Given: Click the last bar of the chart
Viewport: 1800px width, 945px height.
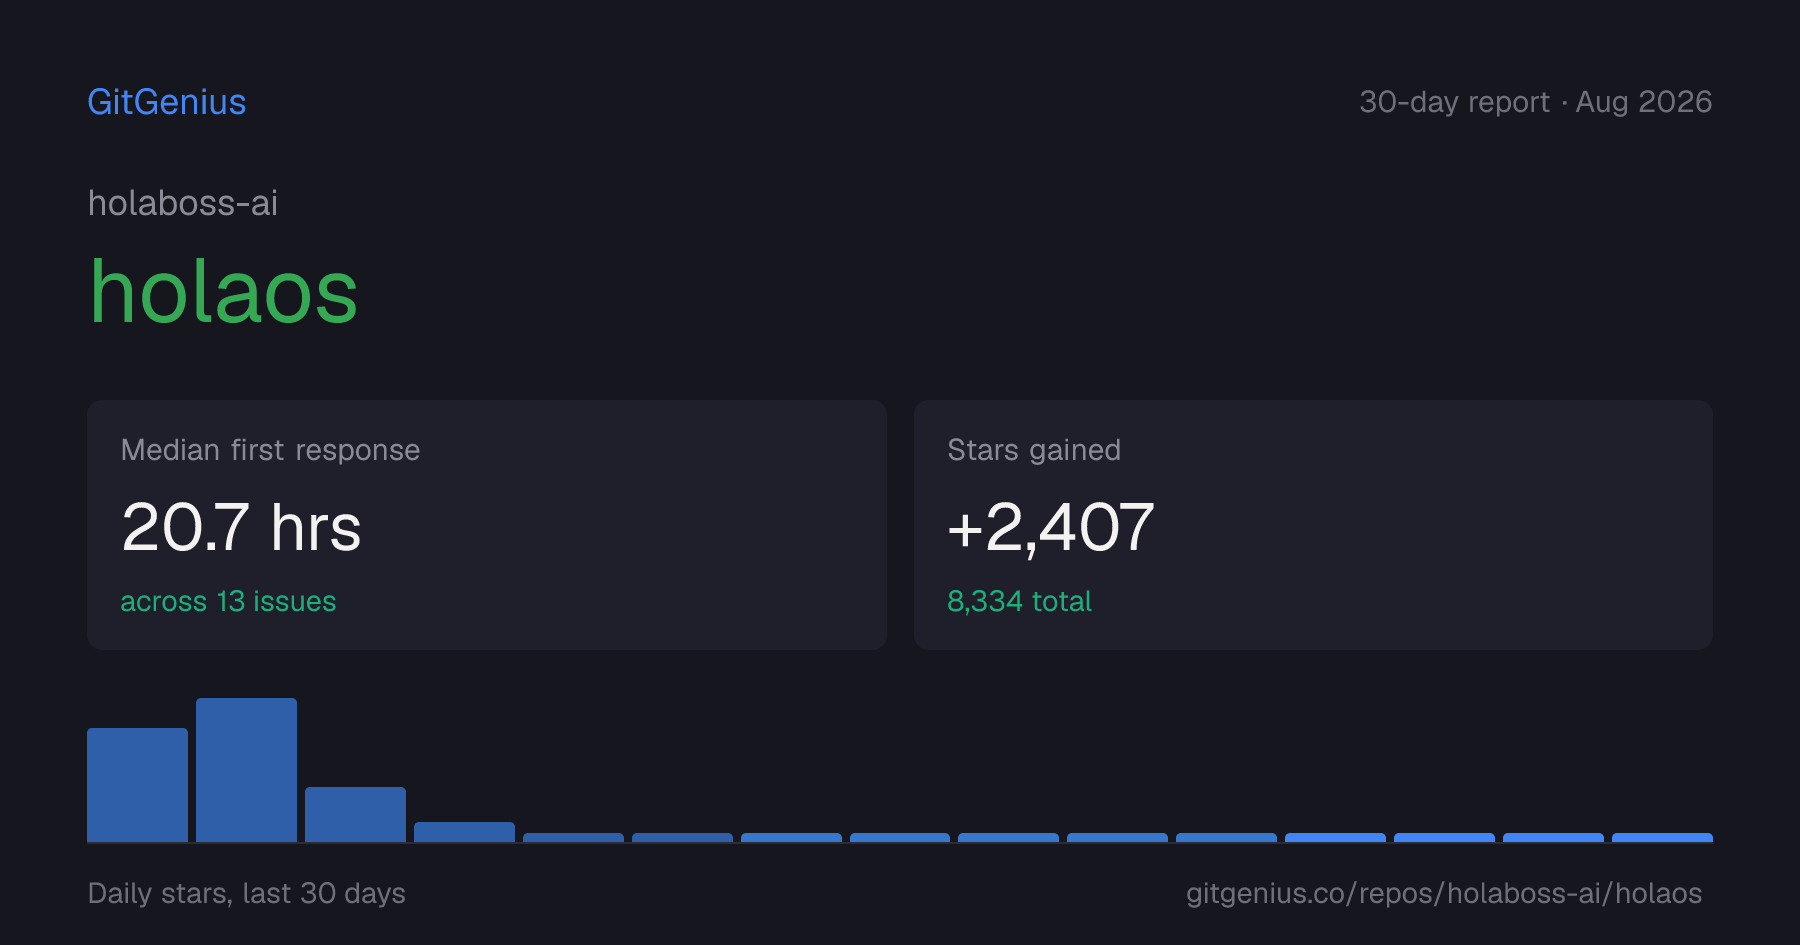Looking at the screenshot, I should tap(1662, 838).
